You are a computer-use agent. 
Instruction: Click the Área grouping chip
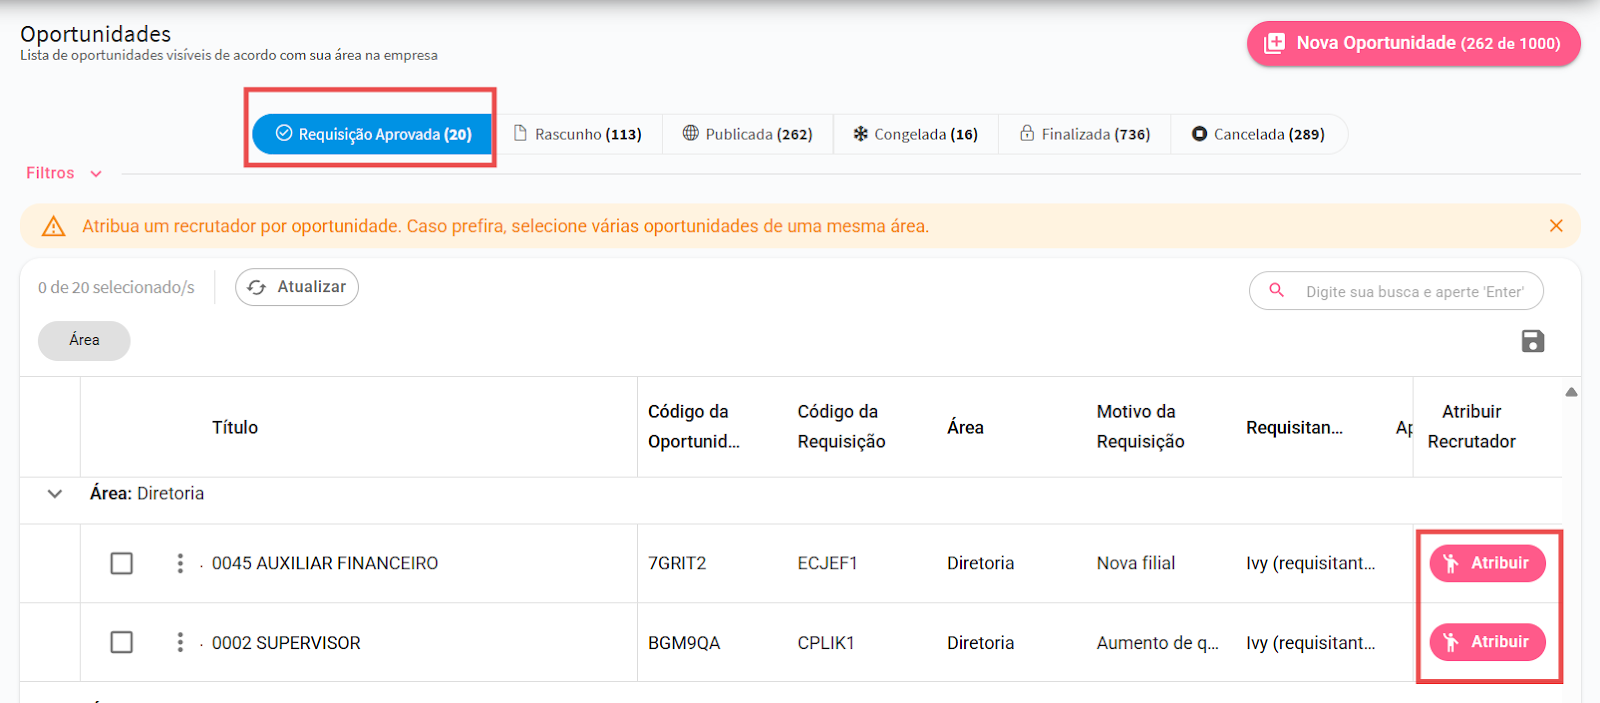(84, 340)
